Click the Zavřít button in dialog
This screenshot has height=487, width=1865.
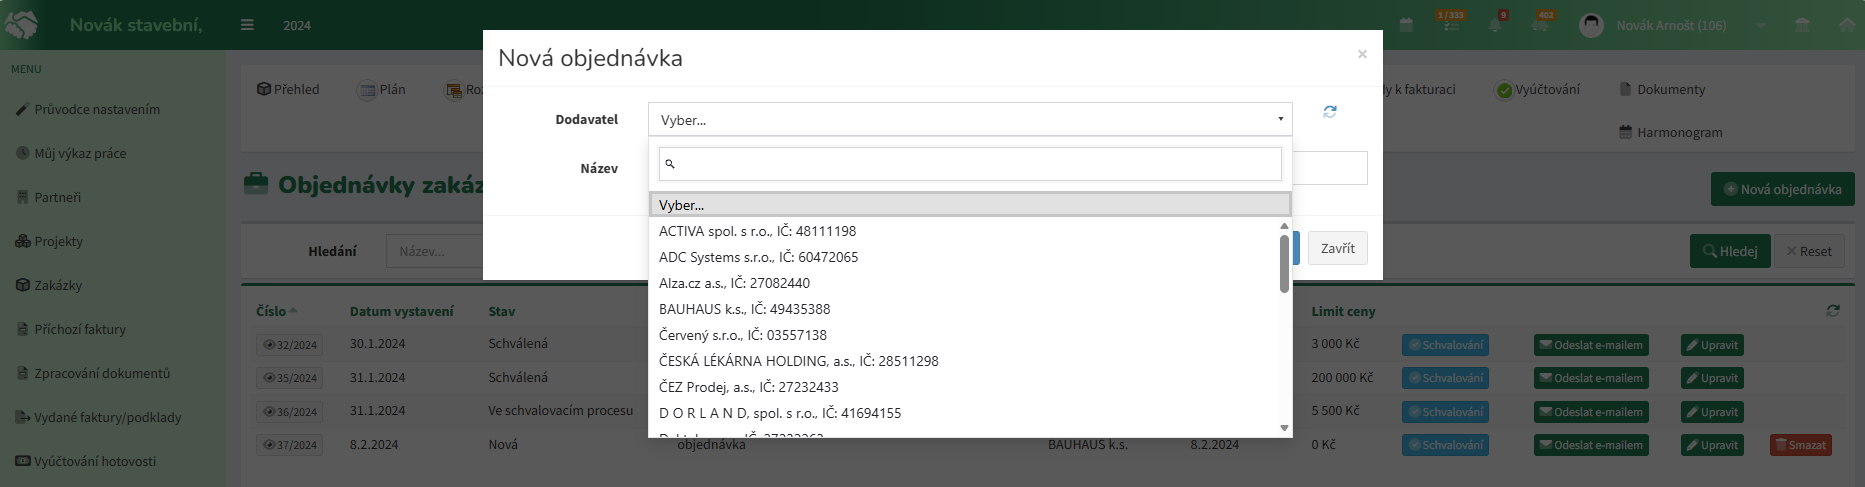click(x=1337, y=248)
